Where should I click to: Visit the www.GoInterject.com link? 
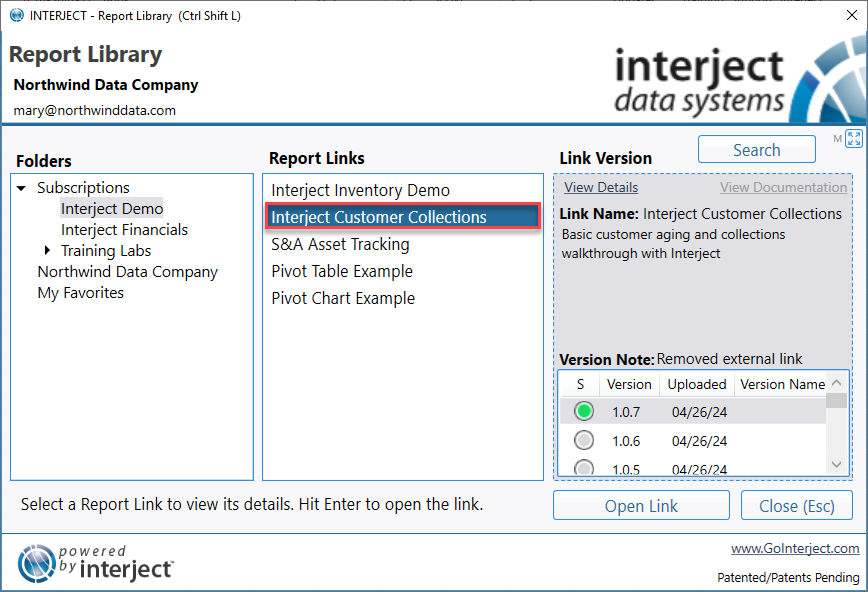(x=795, y=548)
